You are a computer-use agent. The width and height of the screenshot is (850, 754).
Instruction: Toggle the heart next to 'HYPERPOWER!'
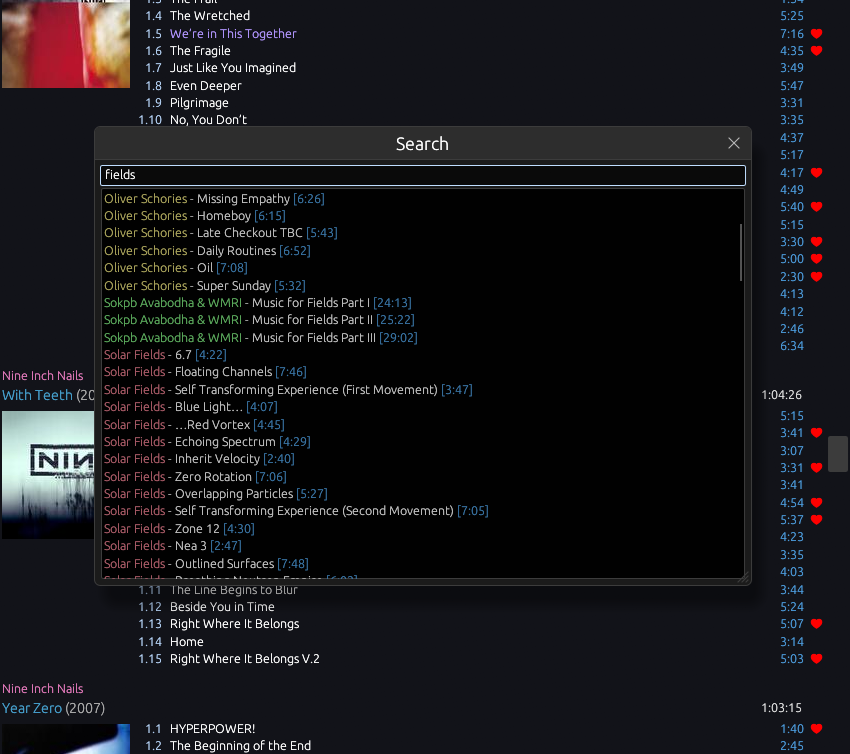tap(816, 729)
